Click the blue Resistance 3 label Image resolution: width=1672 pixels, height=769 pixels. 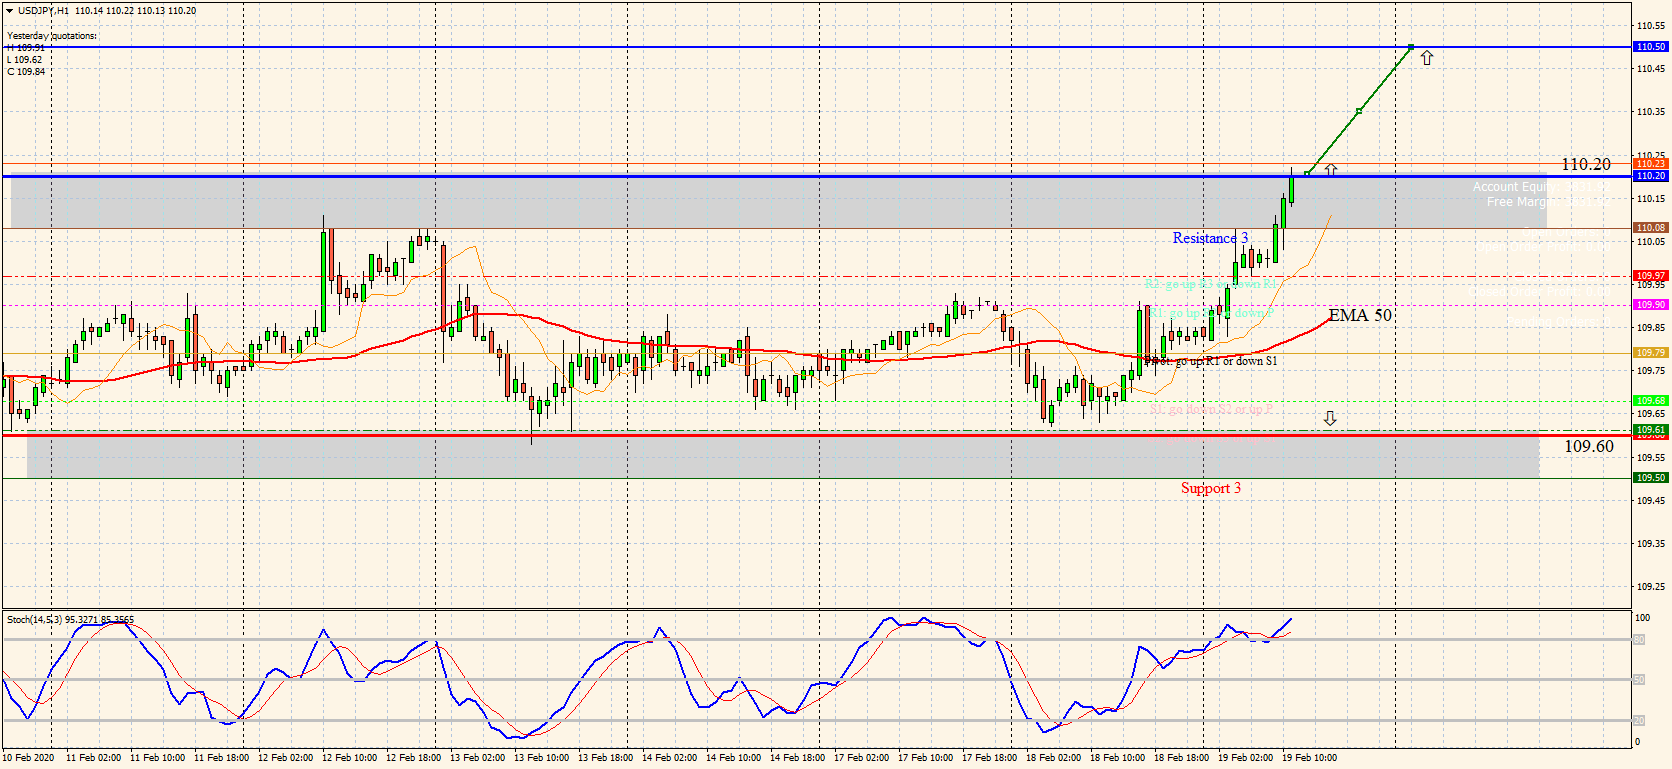coord(1210,238)
